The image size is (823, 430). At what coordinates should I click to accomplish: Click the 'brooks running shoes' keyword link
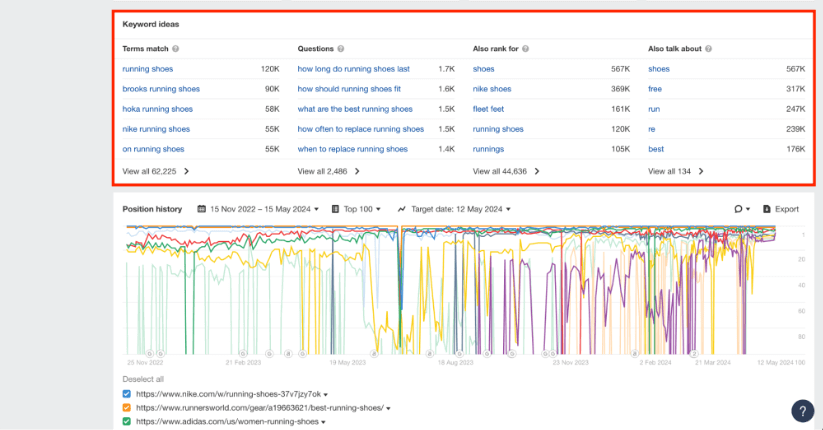161,89
